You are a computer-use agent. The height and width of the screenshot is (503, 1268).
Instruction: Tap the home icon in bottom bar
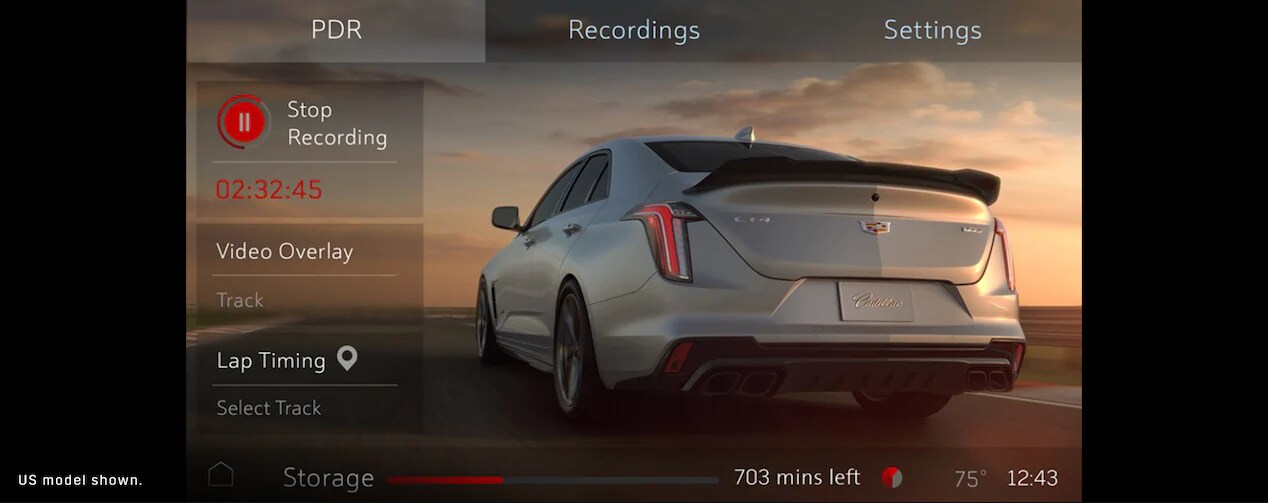pos(221,475)
